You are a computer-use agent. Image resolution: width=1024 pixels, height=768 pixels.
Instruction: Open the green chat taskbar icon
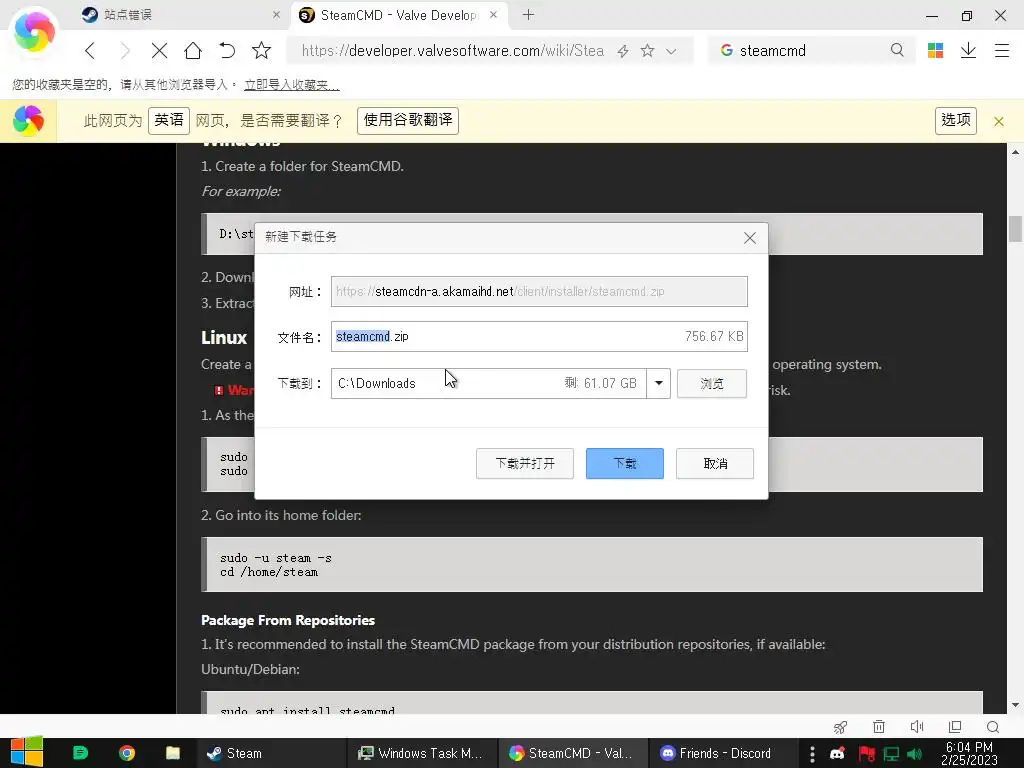click(80, 753)
